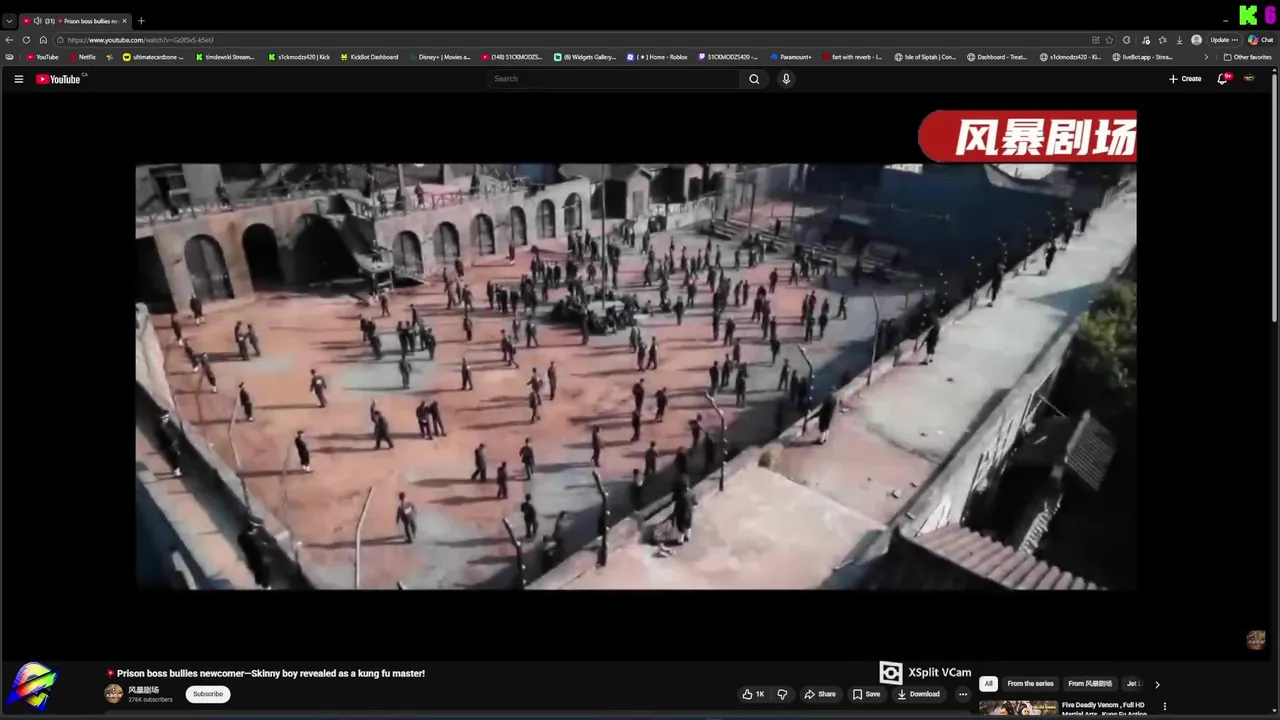The width and height of the screenshot is (1280, 720).
Task: Select the All filter chip
Action: coord(988,684)
